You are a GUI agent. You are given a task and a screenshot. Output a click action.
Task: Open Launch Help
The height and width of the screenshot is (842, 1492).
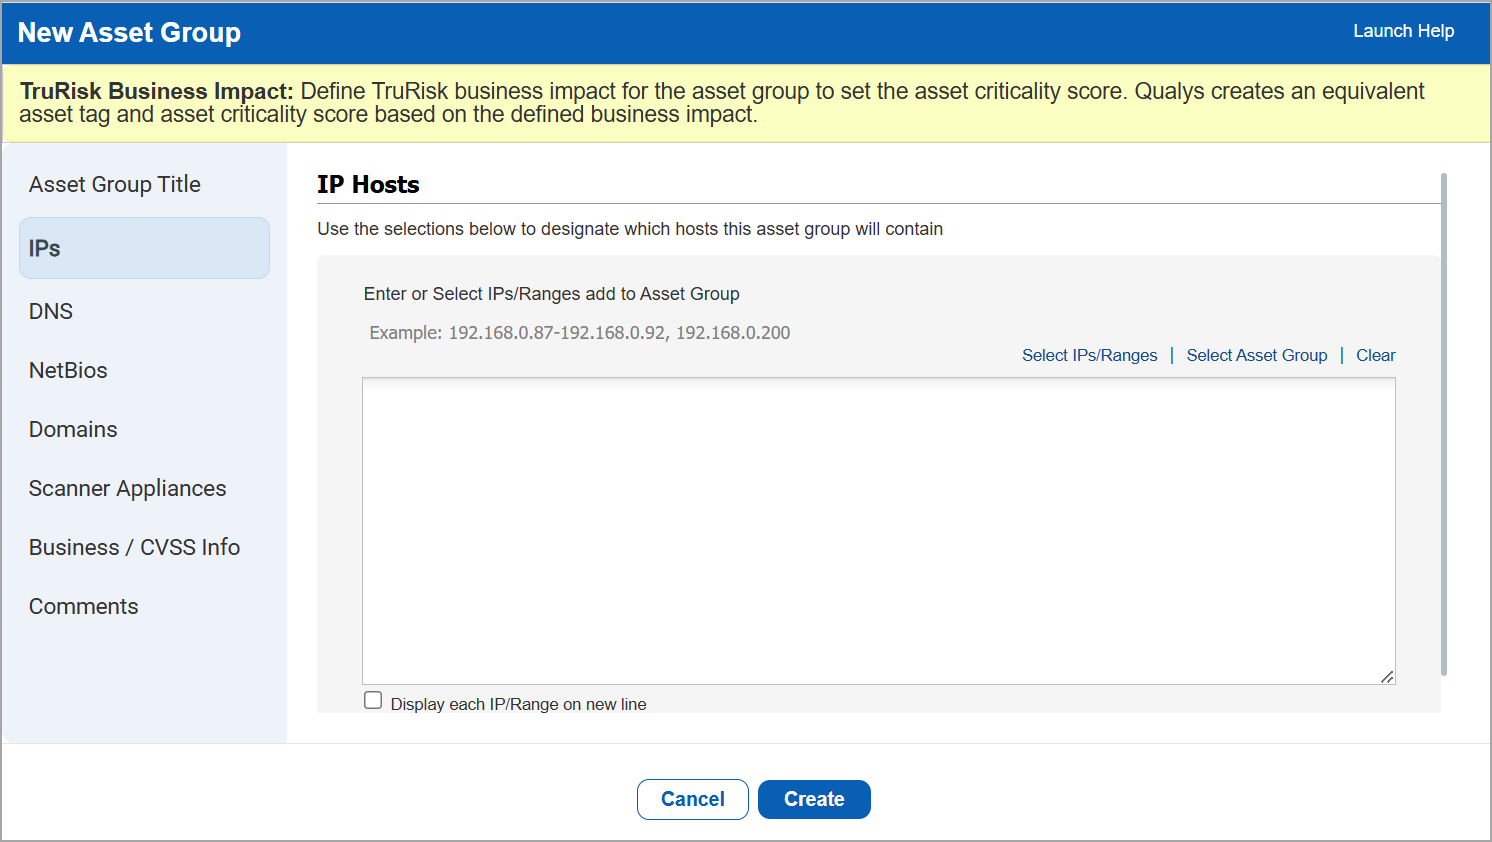[x=1403, y=31]
